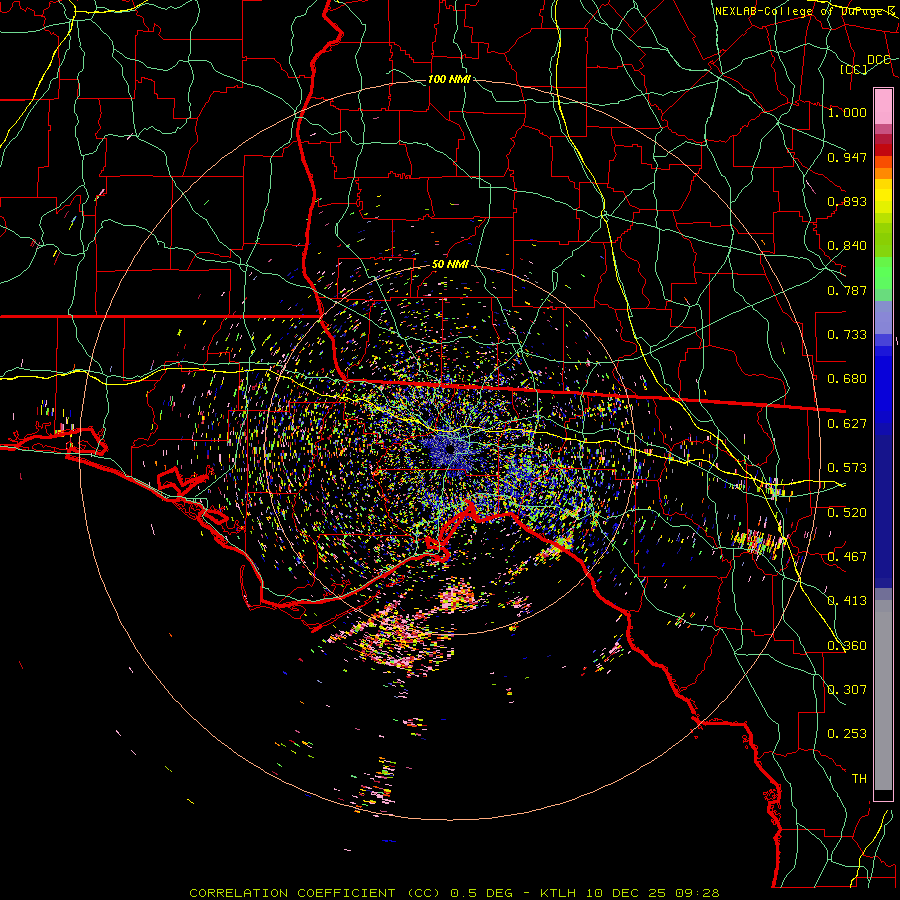Click the pink segment atop the color bar
The height and width of the screenshot is (900, 900).
[x=883, y=107]
